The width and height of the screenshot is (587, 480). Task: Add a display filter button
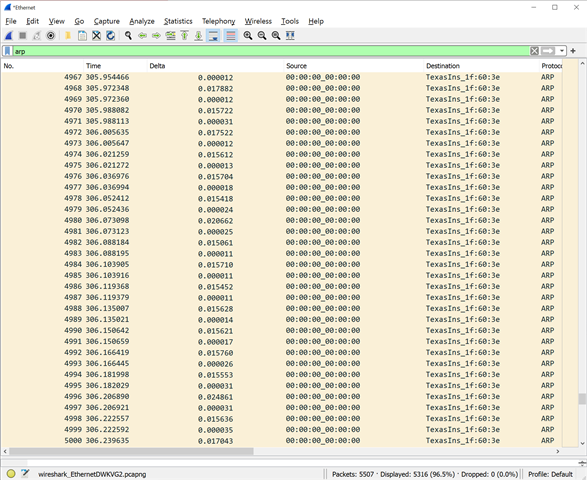[573, 51]
